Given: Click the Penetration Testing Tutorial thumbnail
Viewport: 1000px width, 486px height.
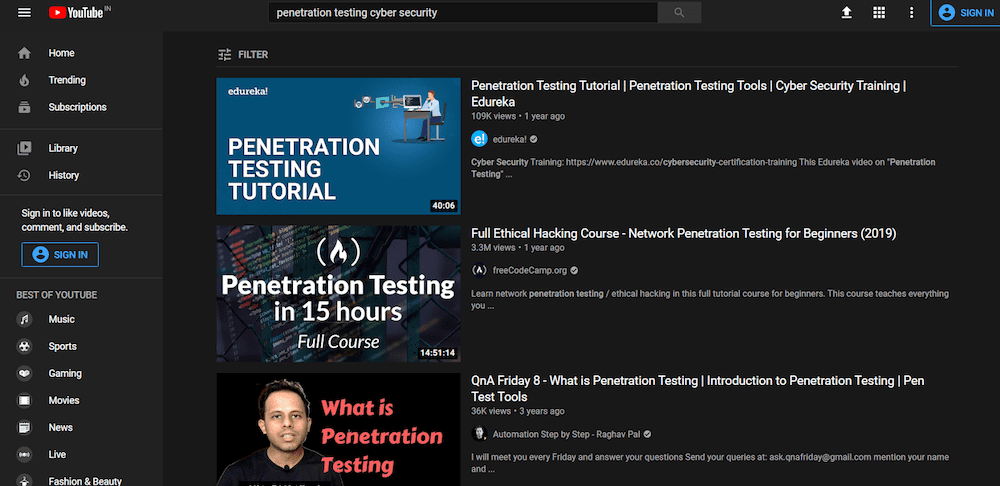Looking at the screenshot, I should tap(338, 146).
